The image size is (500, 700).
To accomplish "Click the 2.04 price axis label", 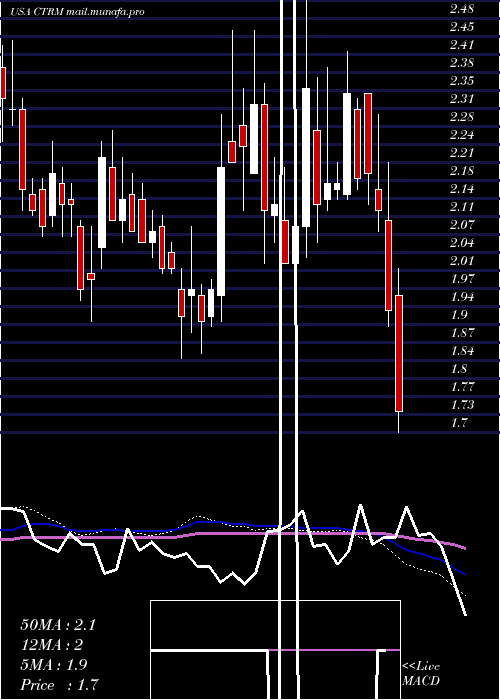I will coord(462,242).
